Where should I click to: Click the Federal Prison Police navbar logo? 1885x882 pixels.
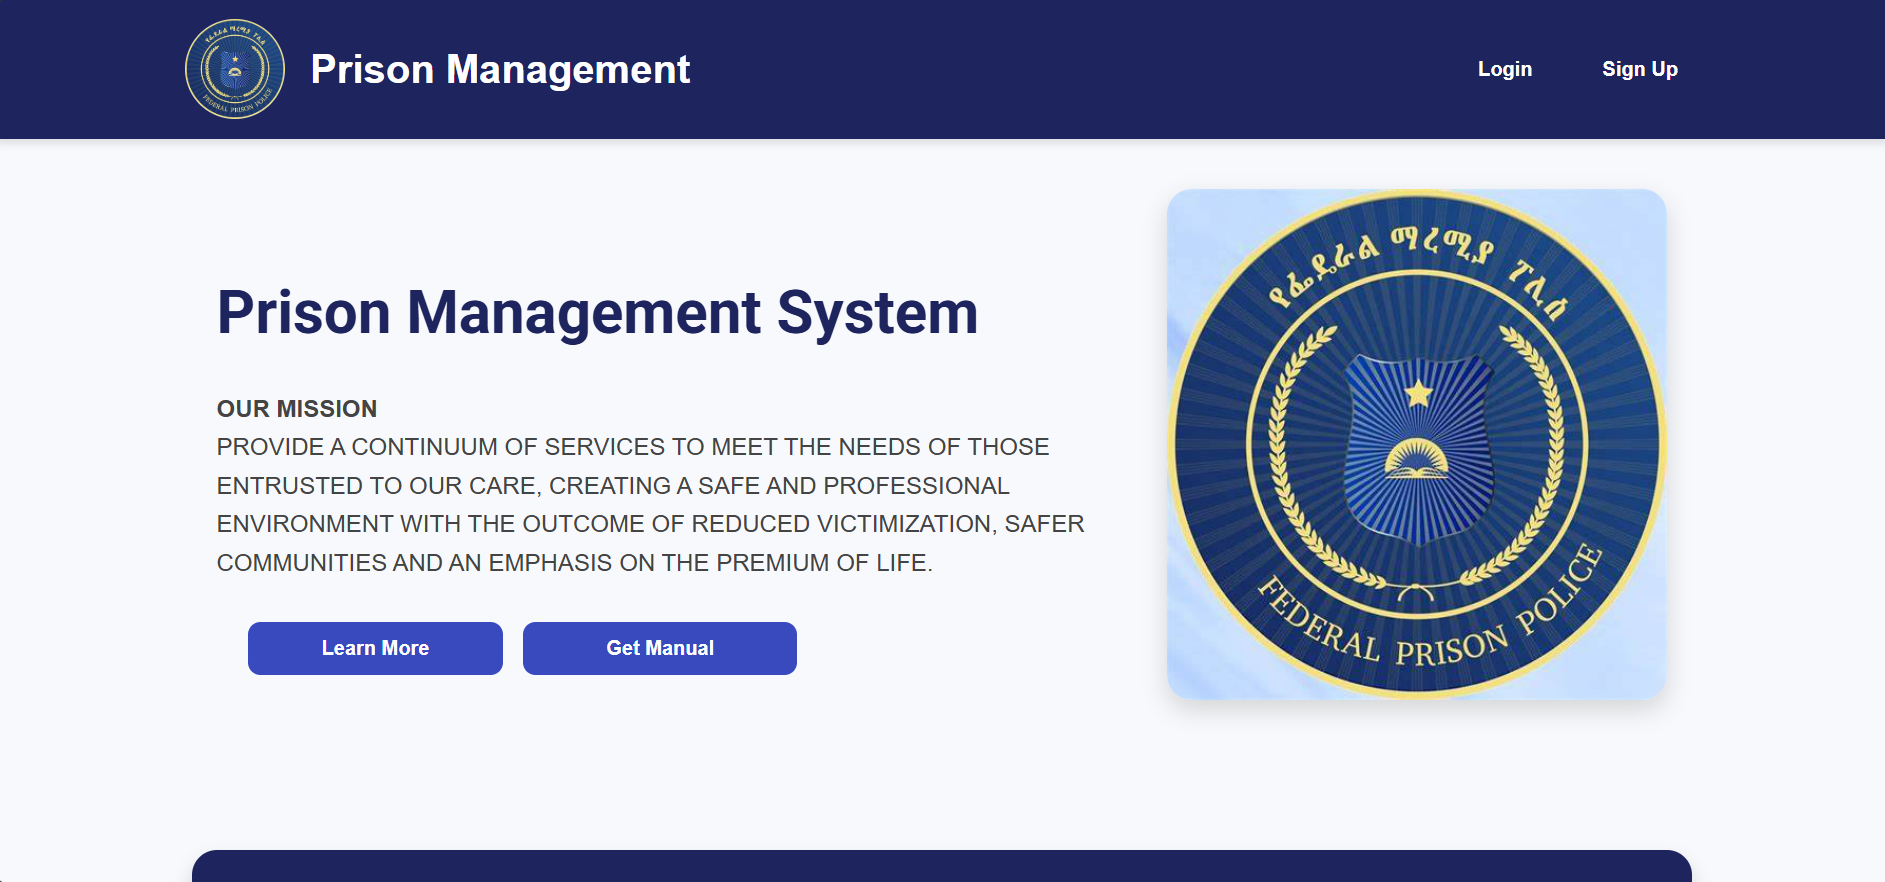[235, 69]
